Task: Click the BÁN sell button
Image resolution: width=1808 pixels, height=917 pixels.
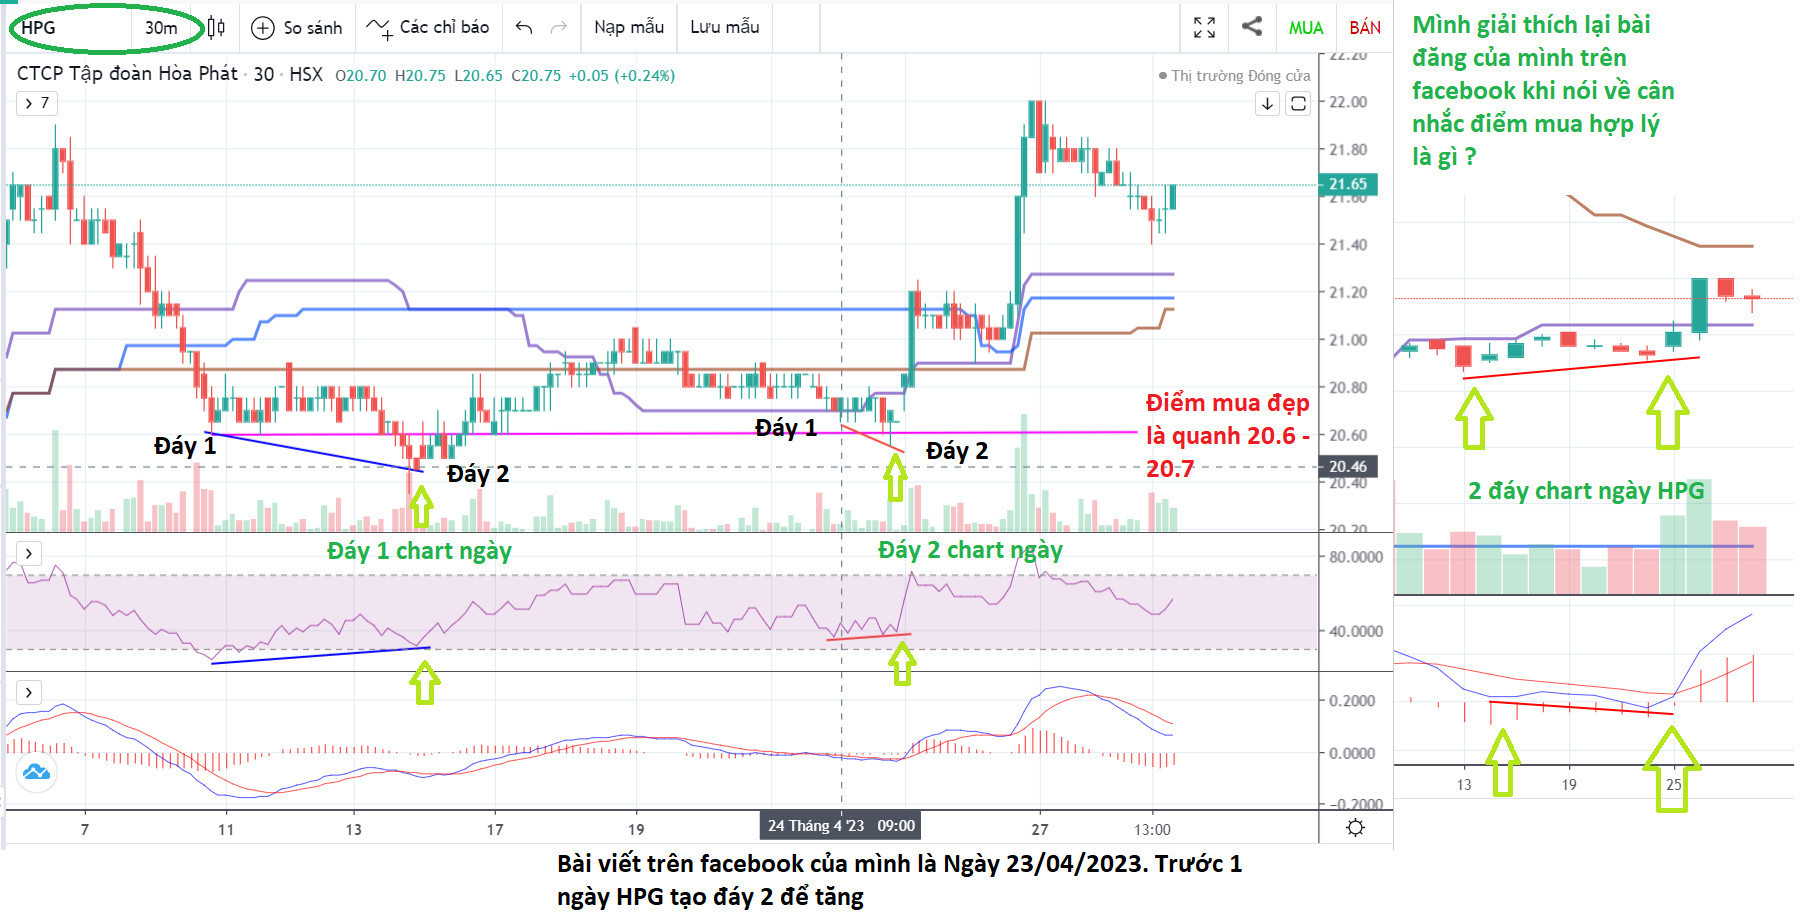Action: tap(1365, 28)
